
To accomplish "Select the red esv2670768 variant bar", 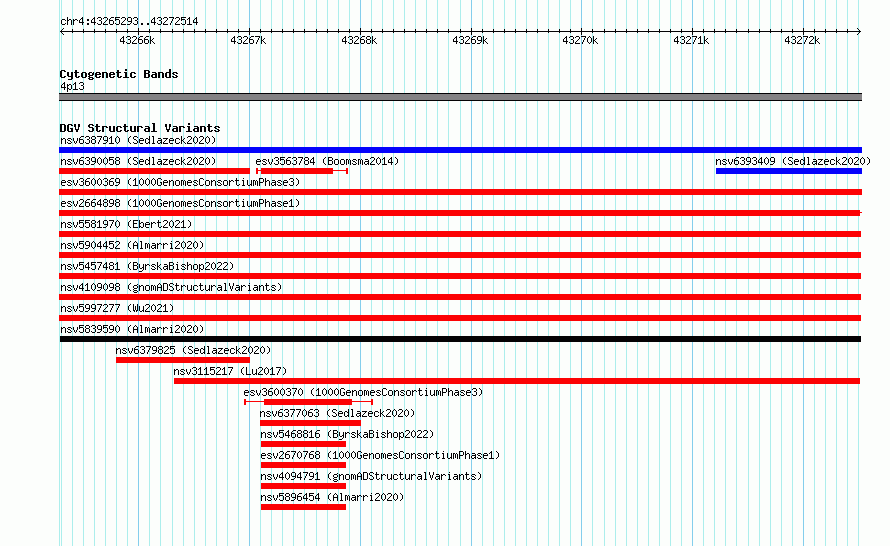I will coord(303,465).
